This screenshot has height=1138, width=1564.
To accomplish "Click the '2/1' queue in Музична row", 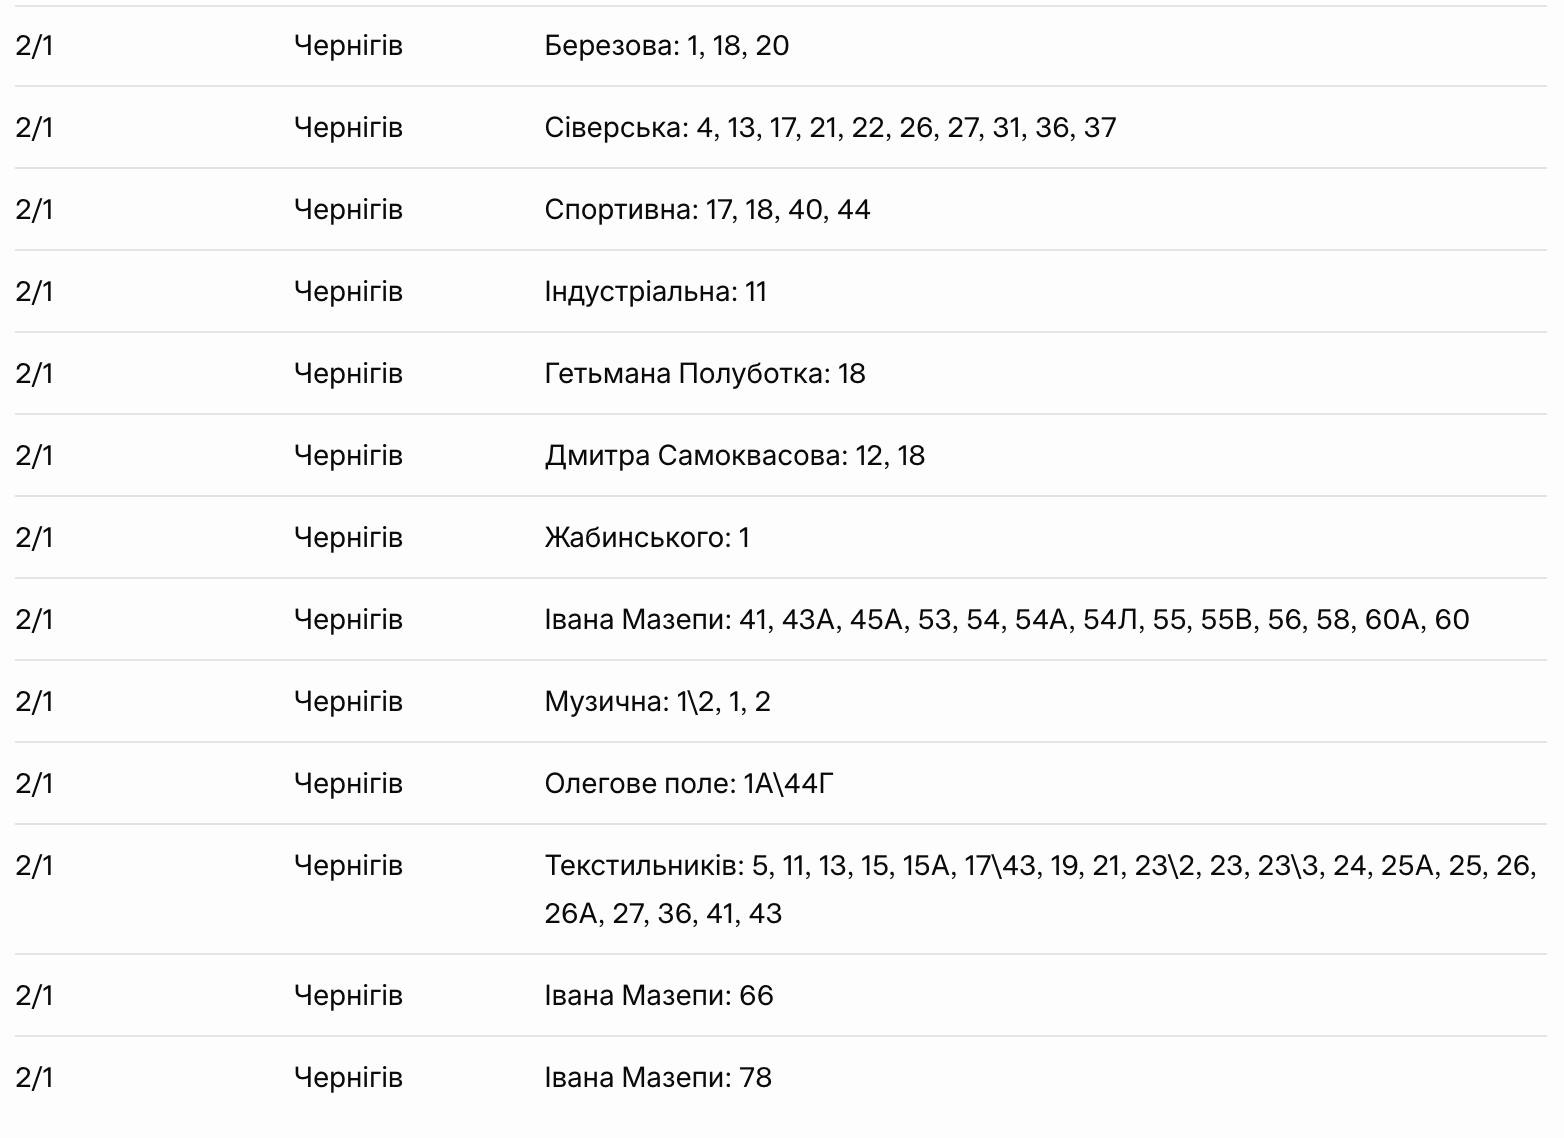I will pos(34,702).
